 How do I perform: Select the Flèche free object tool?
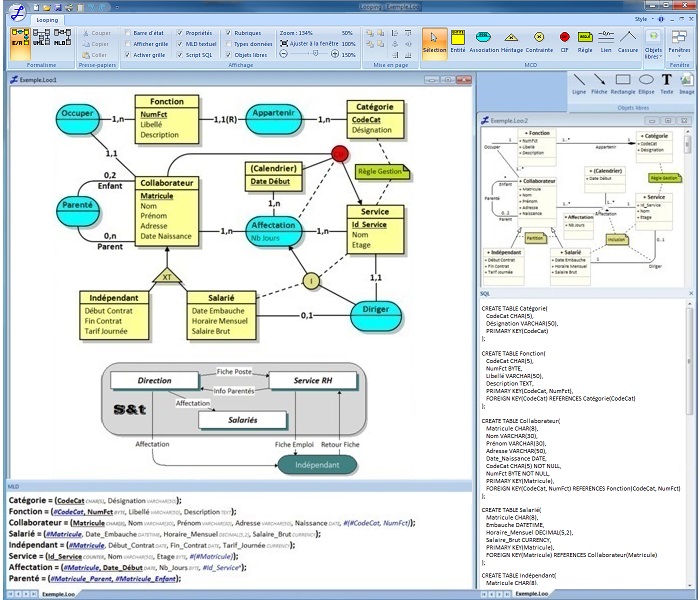pos(598,83)
